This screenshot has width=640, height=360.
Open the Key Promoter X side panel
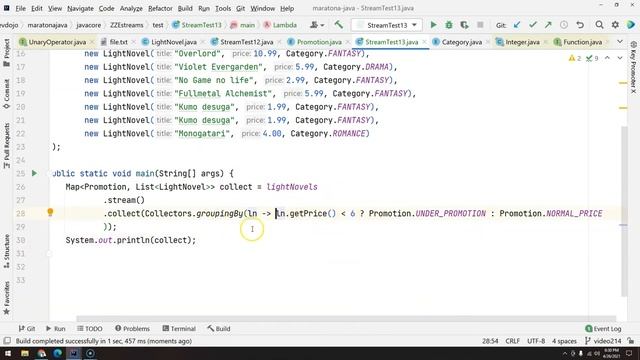tap(633, 67)
